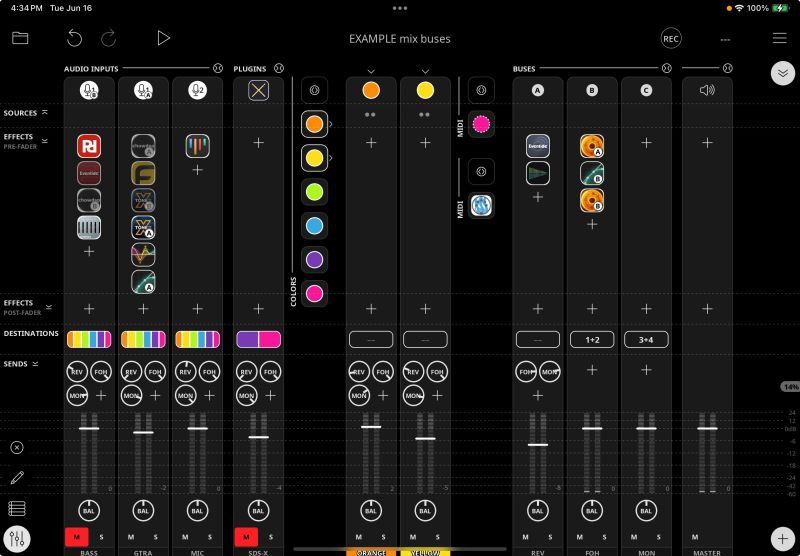This screenshot has height=556, width=800.
Task: Collapse the SENDS row
Action: tap(35, 364)
